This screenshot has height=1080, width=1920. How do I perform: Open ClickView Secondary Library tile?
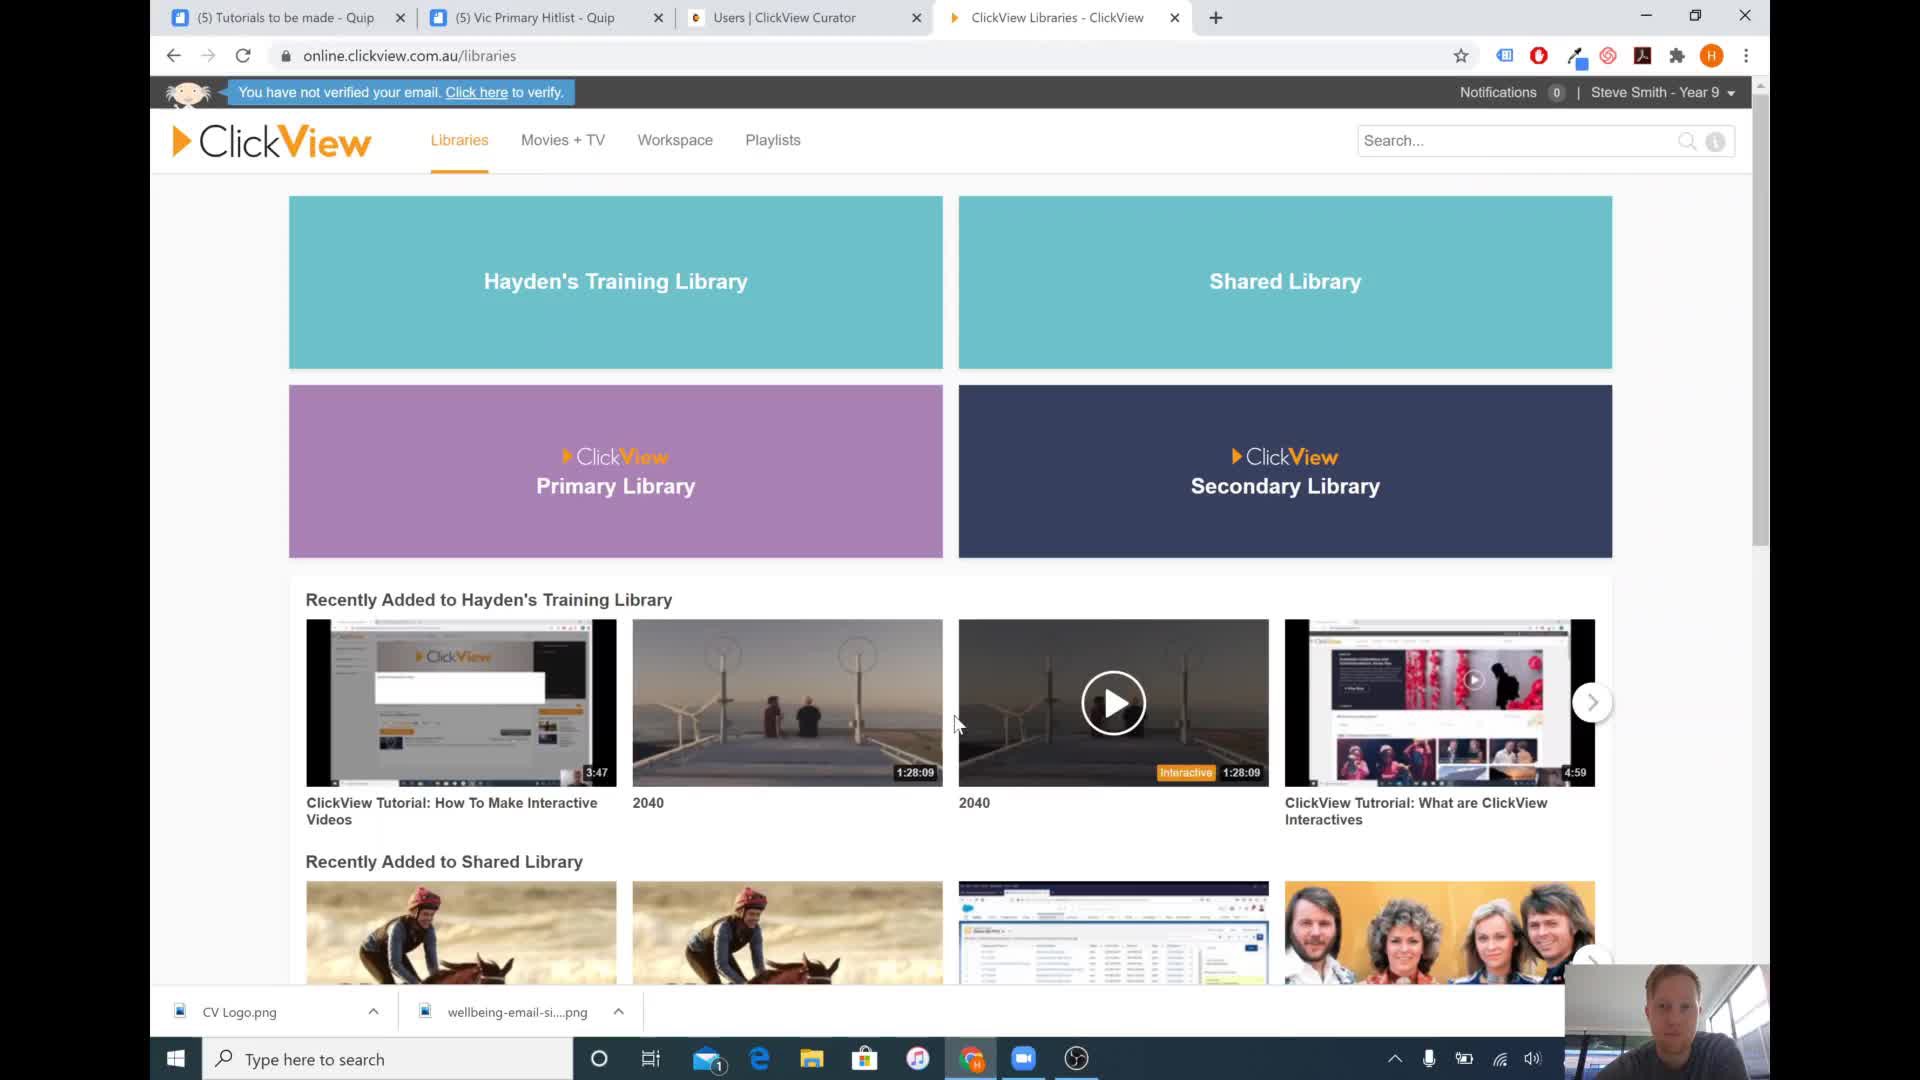click(1285, 472)
